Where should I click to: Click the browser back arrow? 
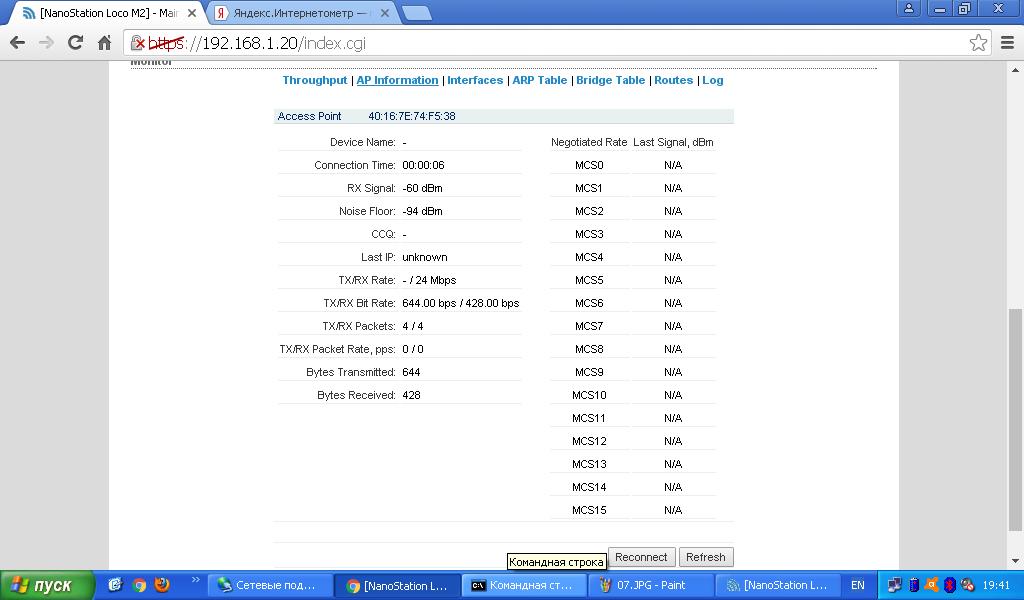(x=17, y=42)
